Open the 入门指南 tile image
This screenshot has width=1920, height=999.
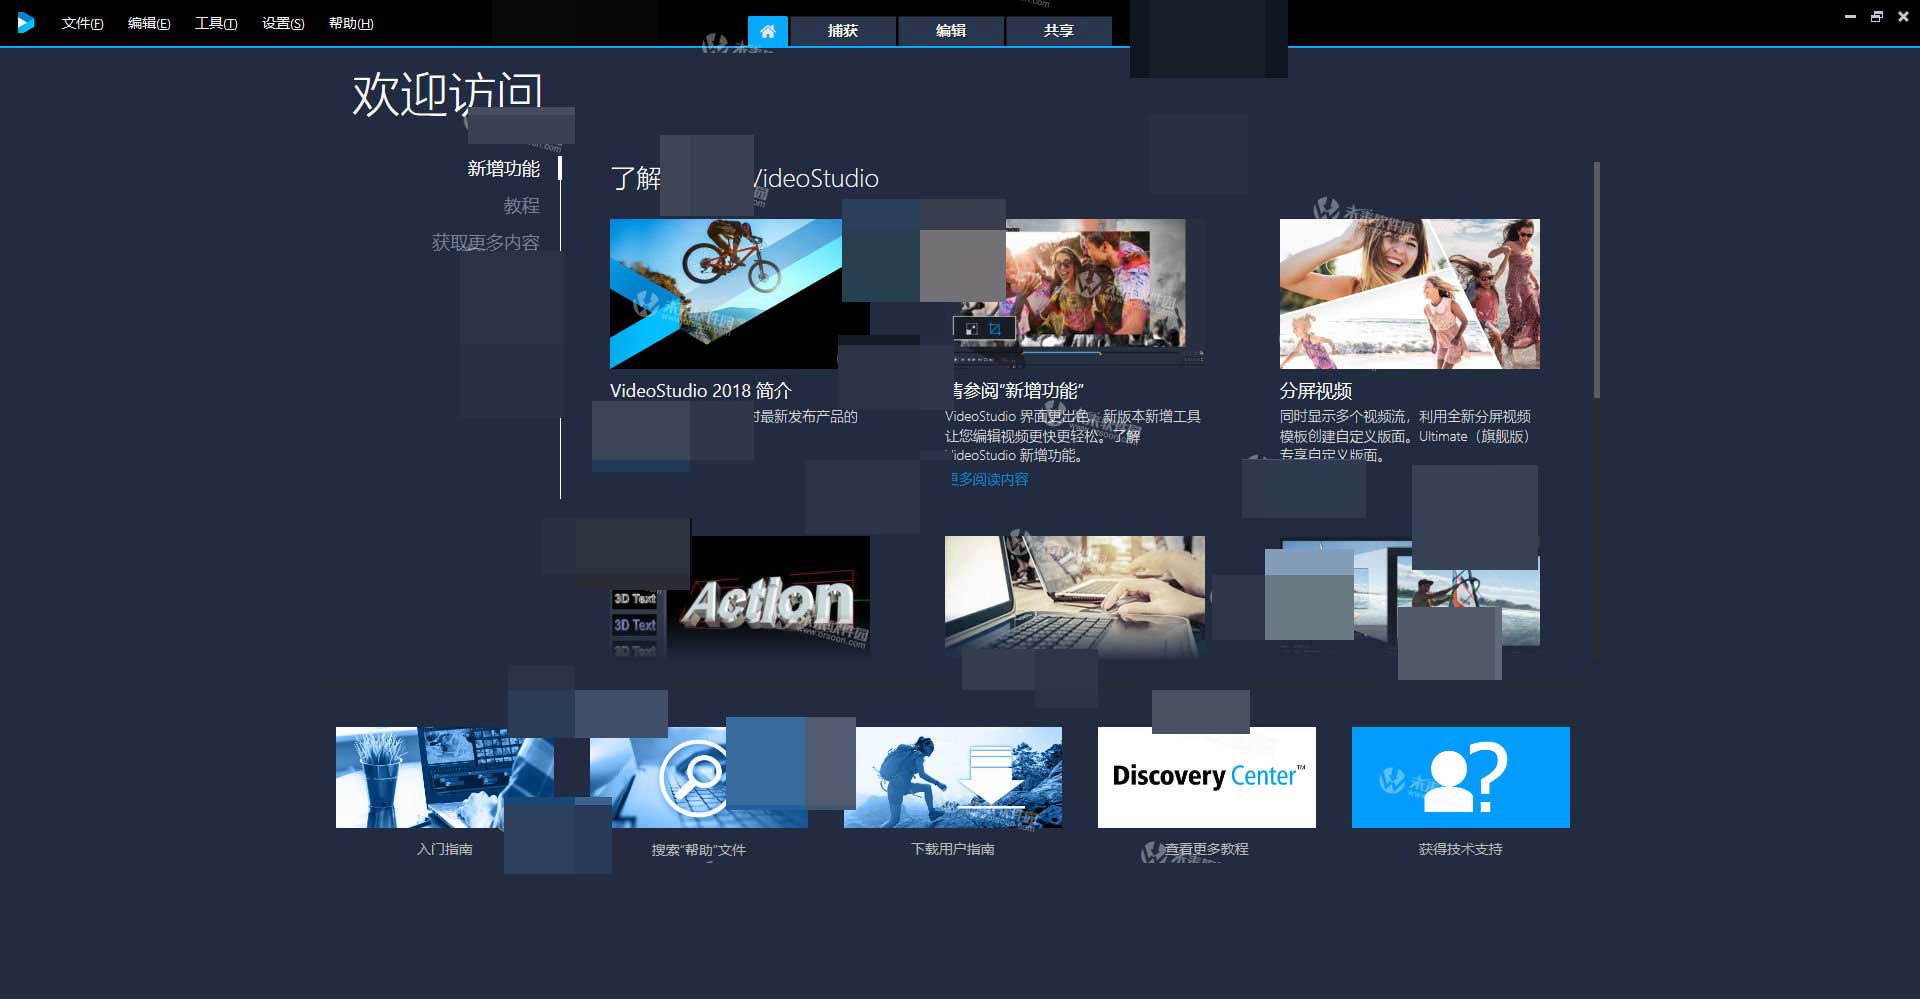click(x=445, y=777)
